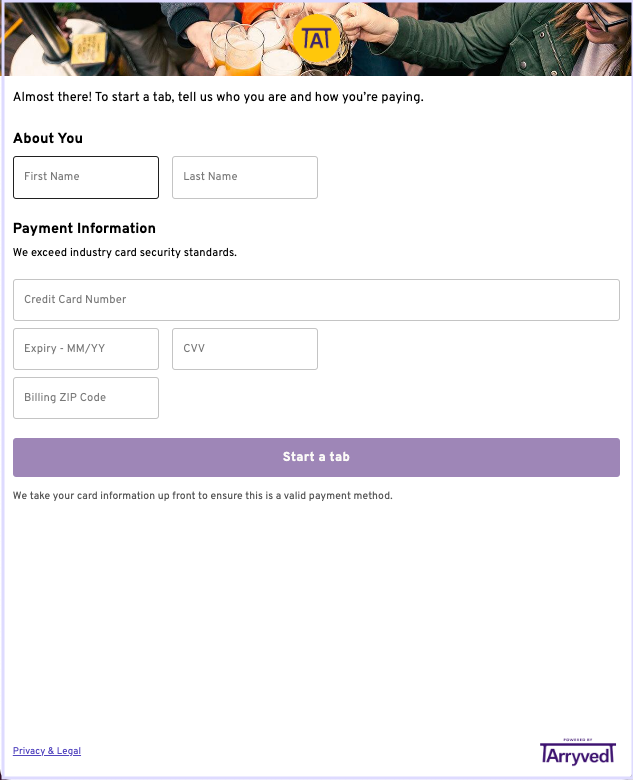The image size is (633, 780).
Task: Click the Payment Information heading
Action: (x=84, y=228)
